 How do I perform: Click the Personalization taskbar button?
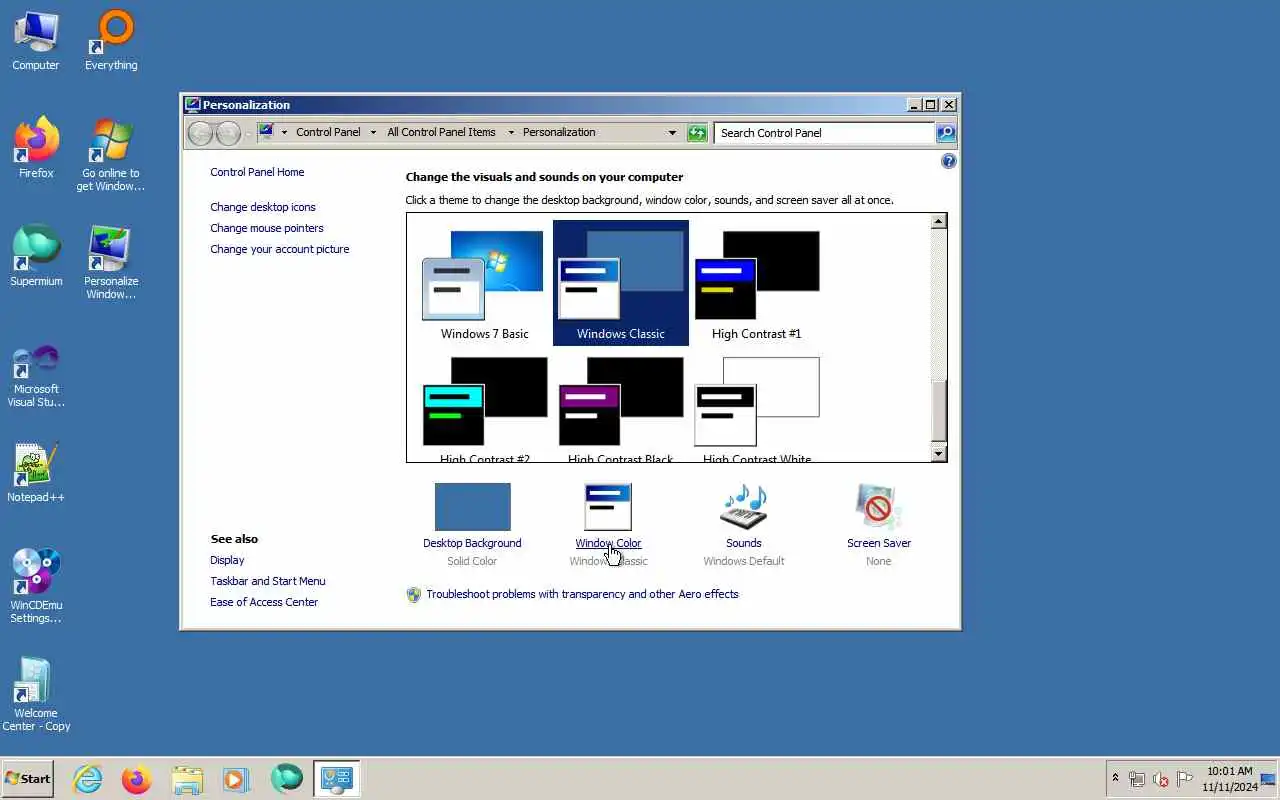point(336,779)
